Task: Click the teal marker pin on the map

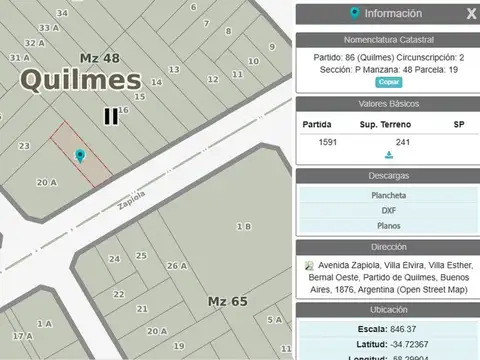Action: 80,156
